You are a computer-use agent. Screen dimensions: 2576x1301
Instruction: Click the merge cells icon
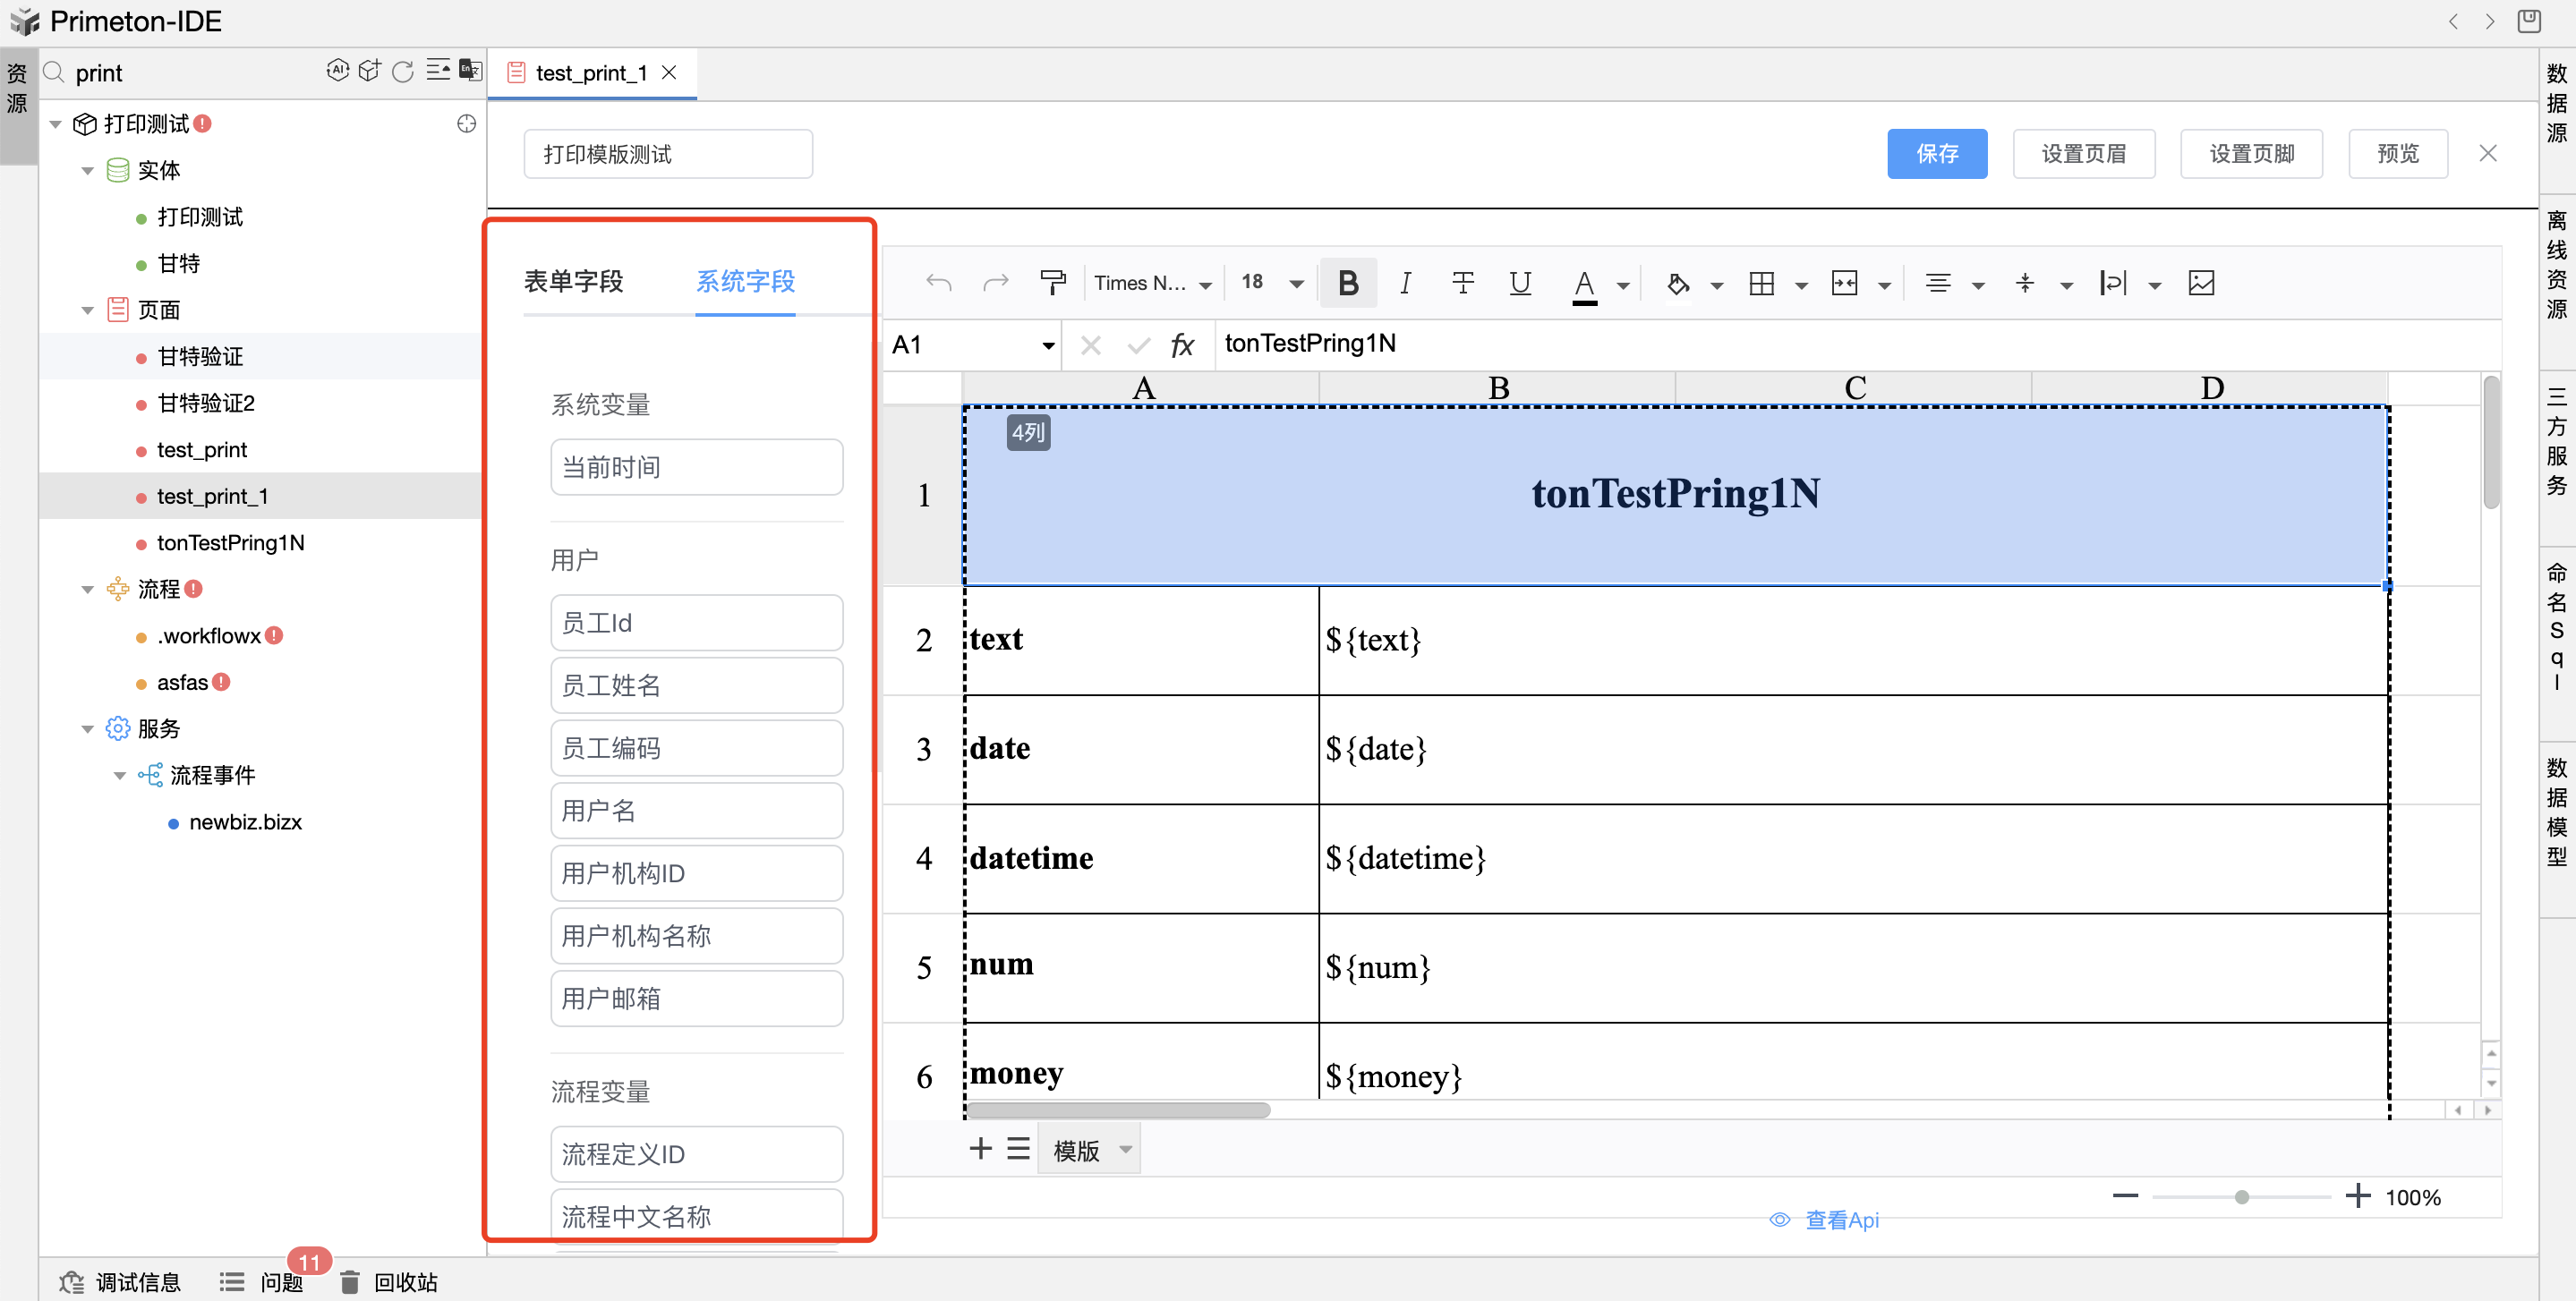(x=1844, y=283)
